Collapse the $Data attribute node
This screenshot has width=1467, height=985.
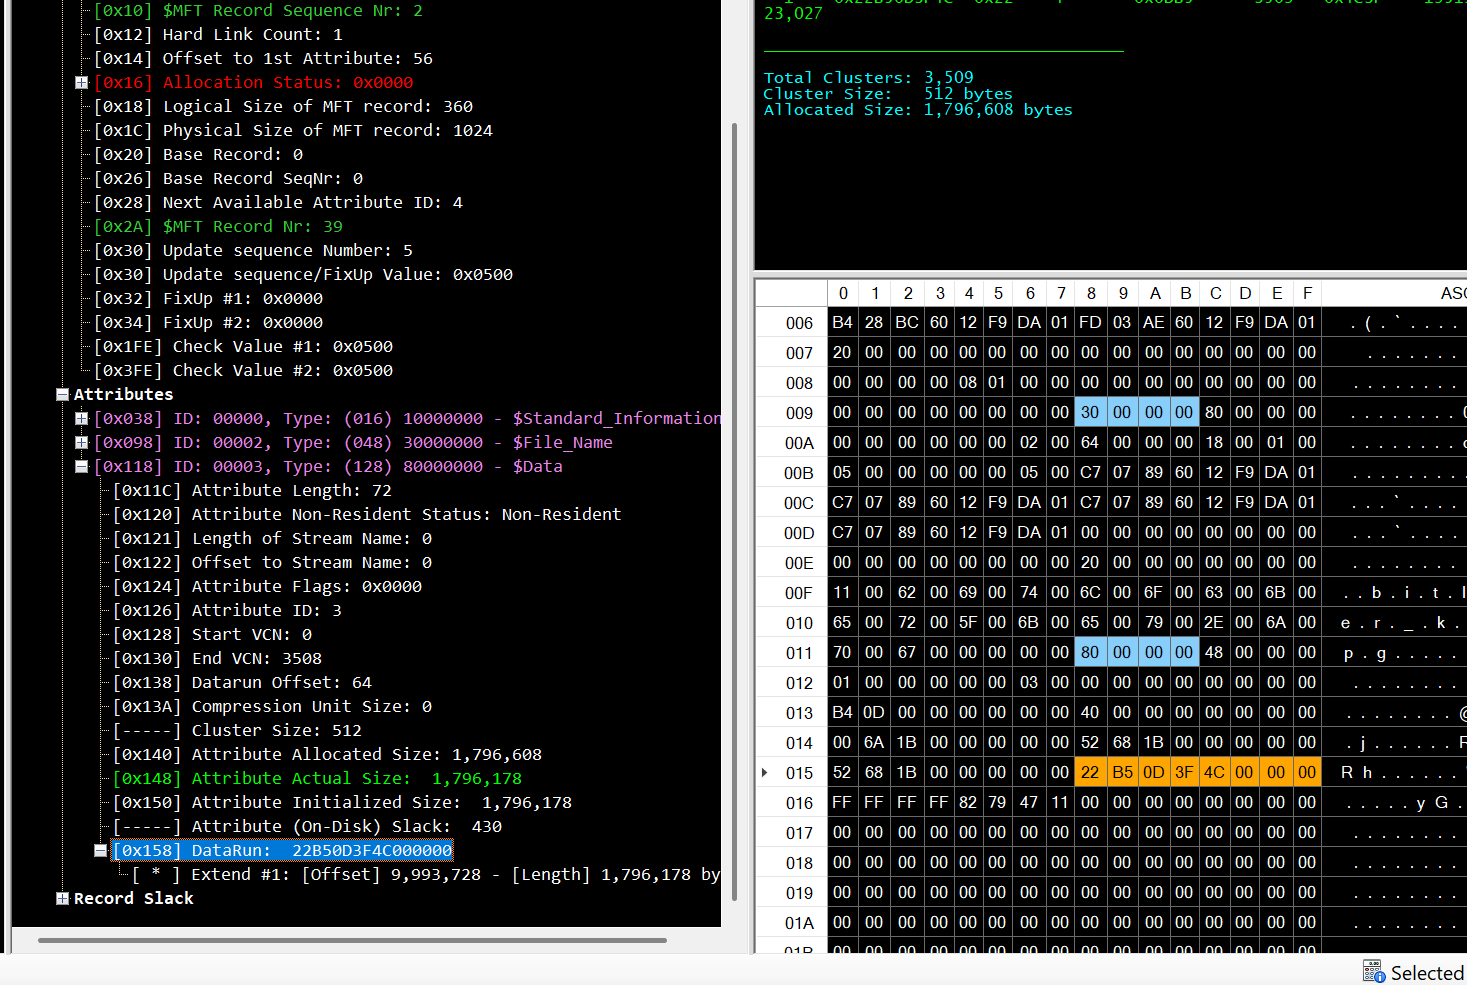click(x=82, y=467)
